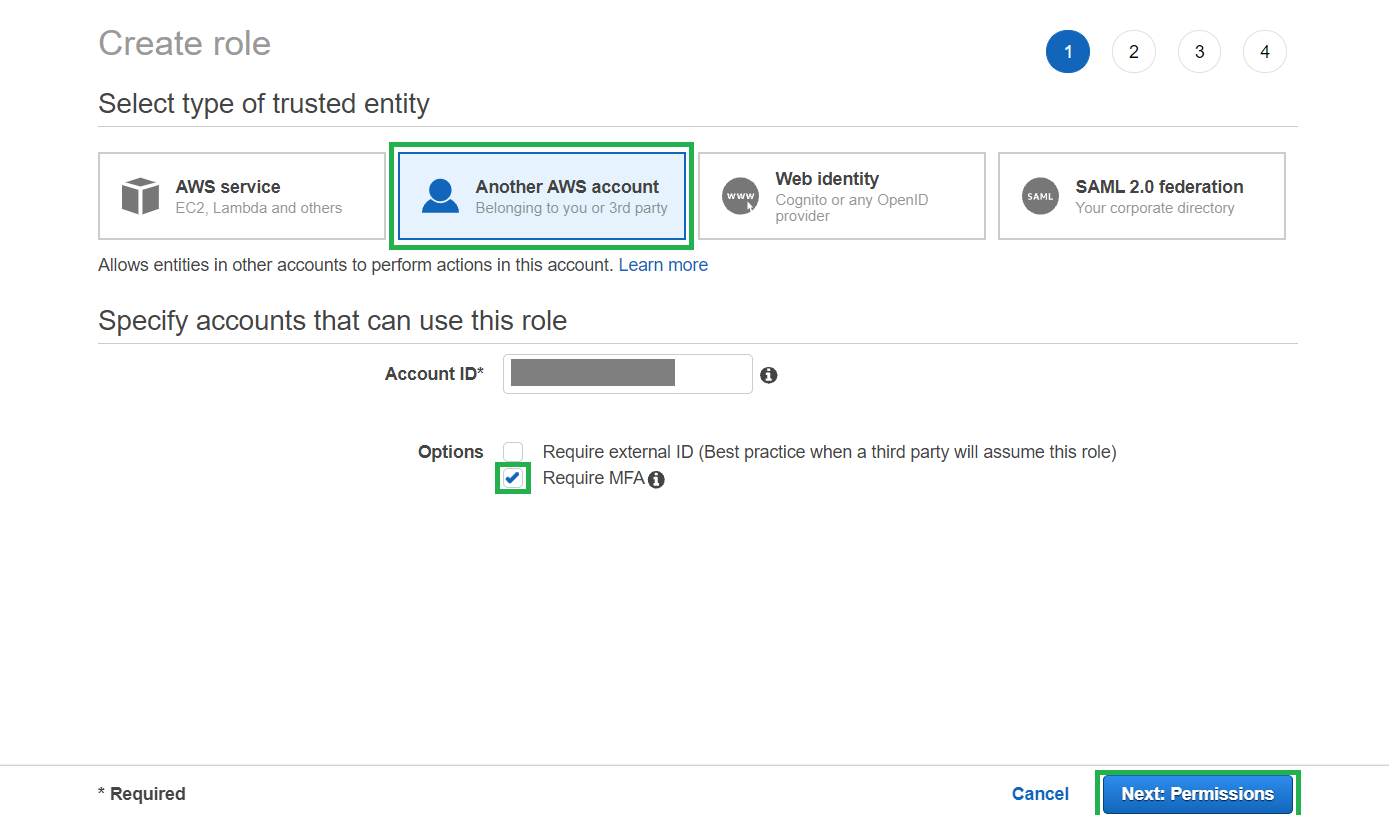Open the Account ID info tooltip
The height and width of the screenshot is (815, 1389).
click(x=768, y=374)
